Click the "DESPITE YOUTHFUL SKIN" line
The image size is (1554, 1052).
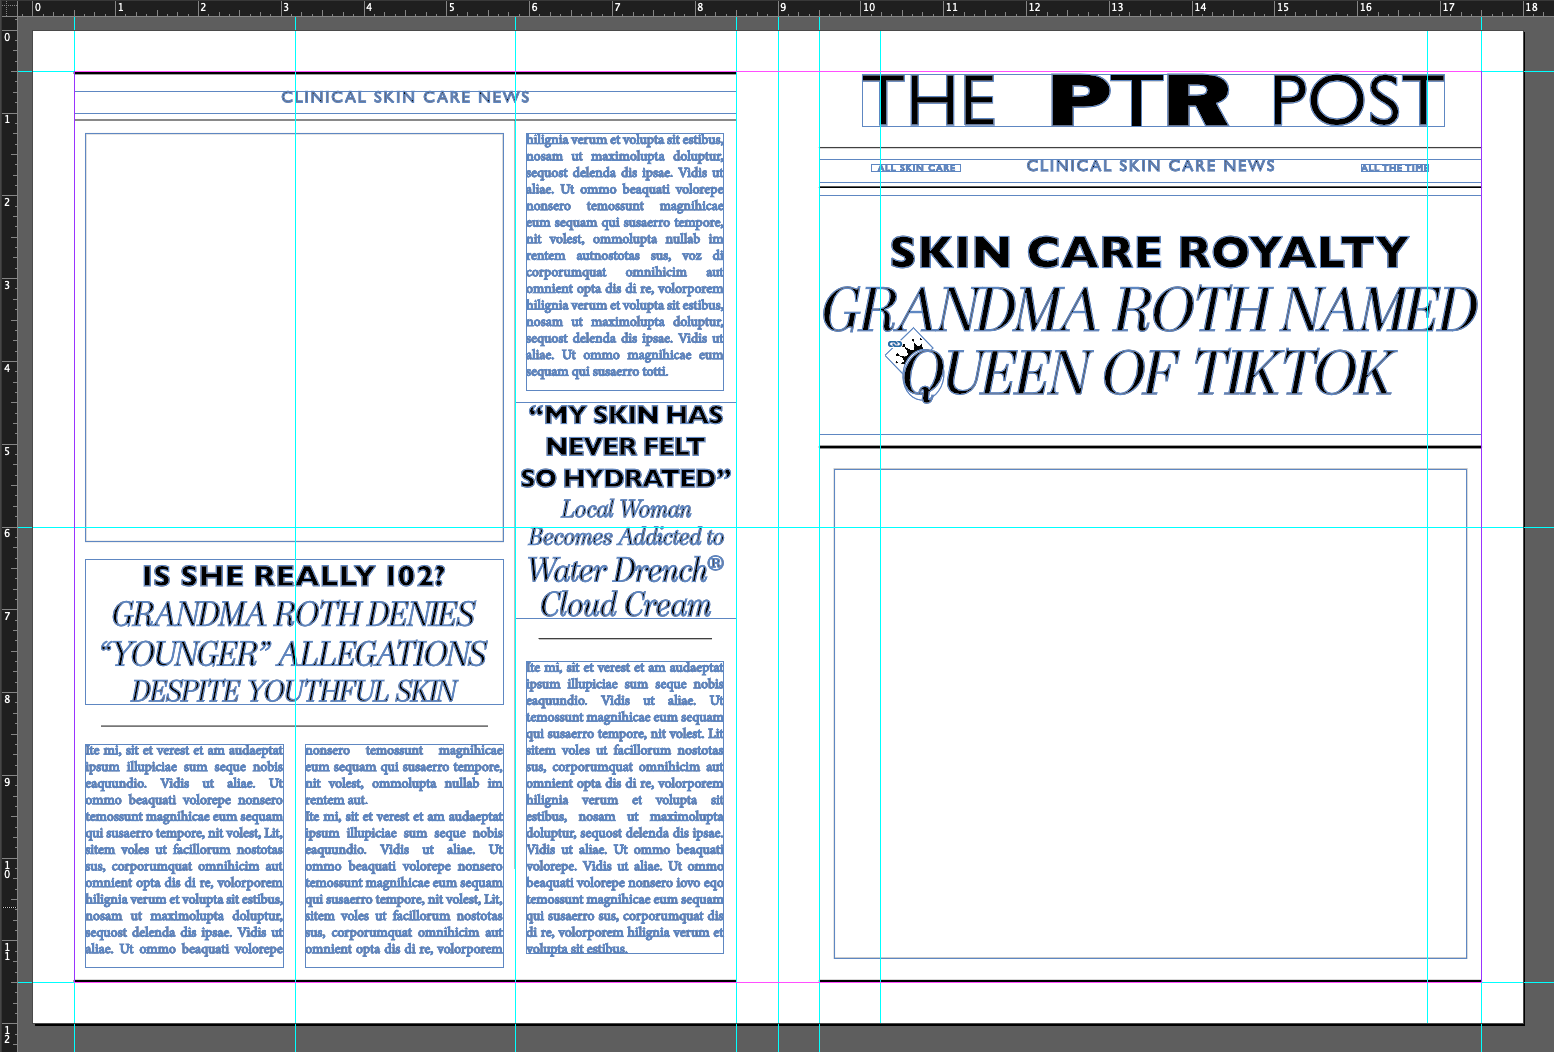pyautogui.click(x=294, y=691)
